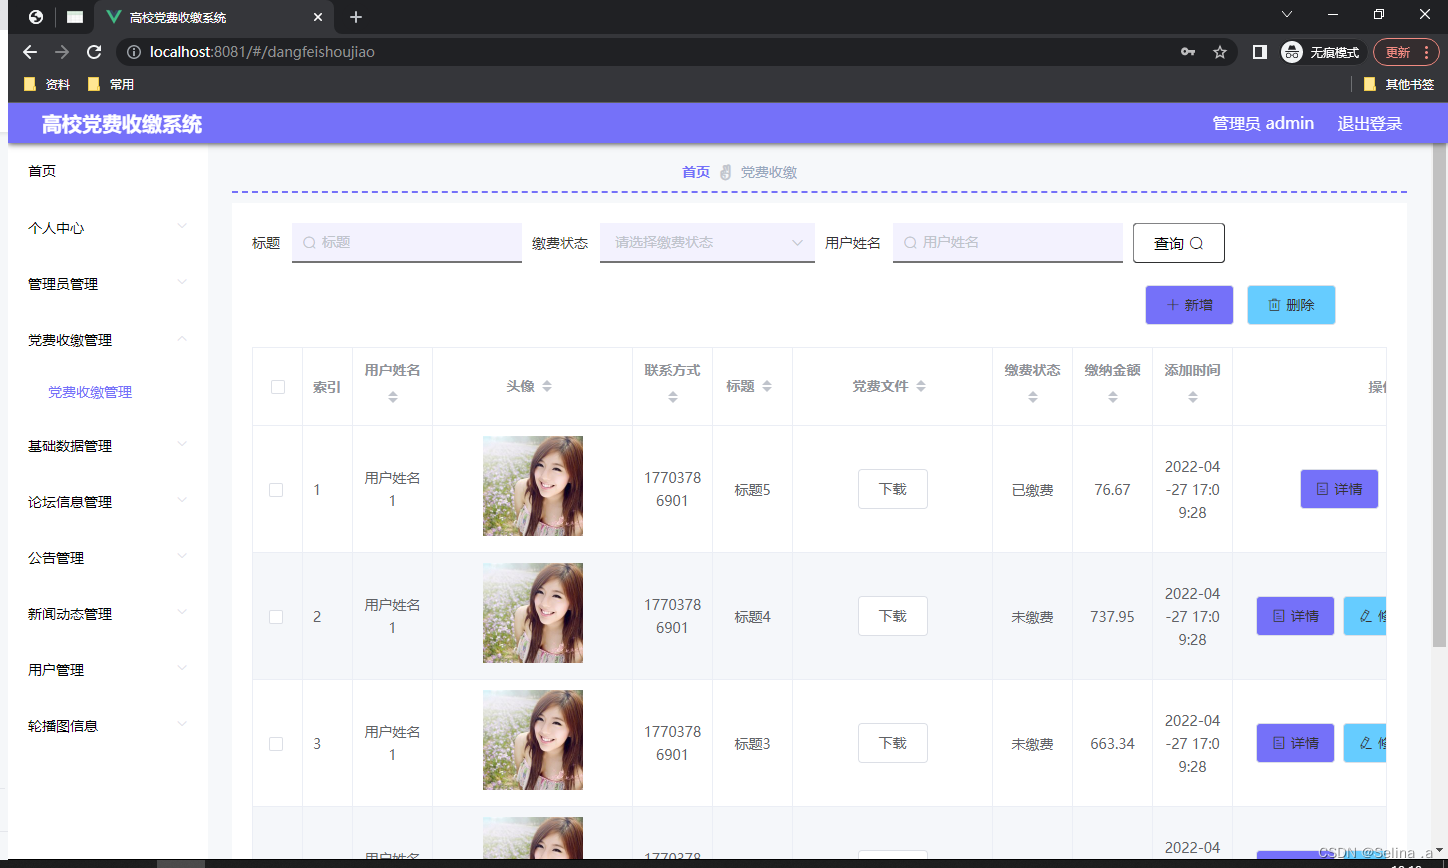The height and width of the screenshot is (868, 1448).
Task: Bookmark this page with the star icon
Action: [x=1220, y=52]
